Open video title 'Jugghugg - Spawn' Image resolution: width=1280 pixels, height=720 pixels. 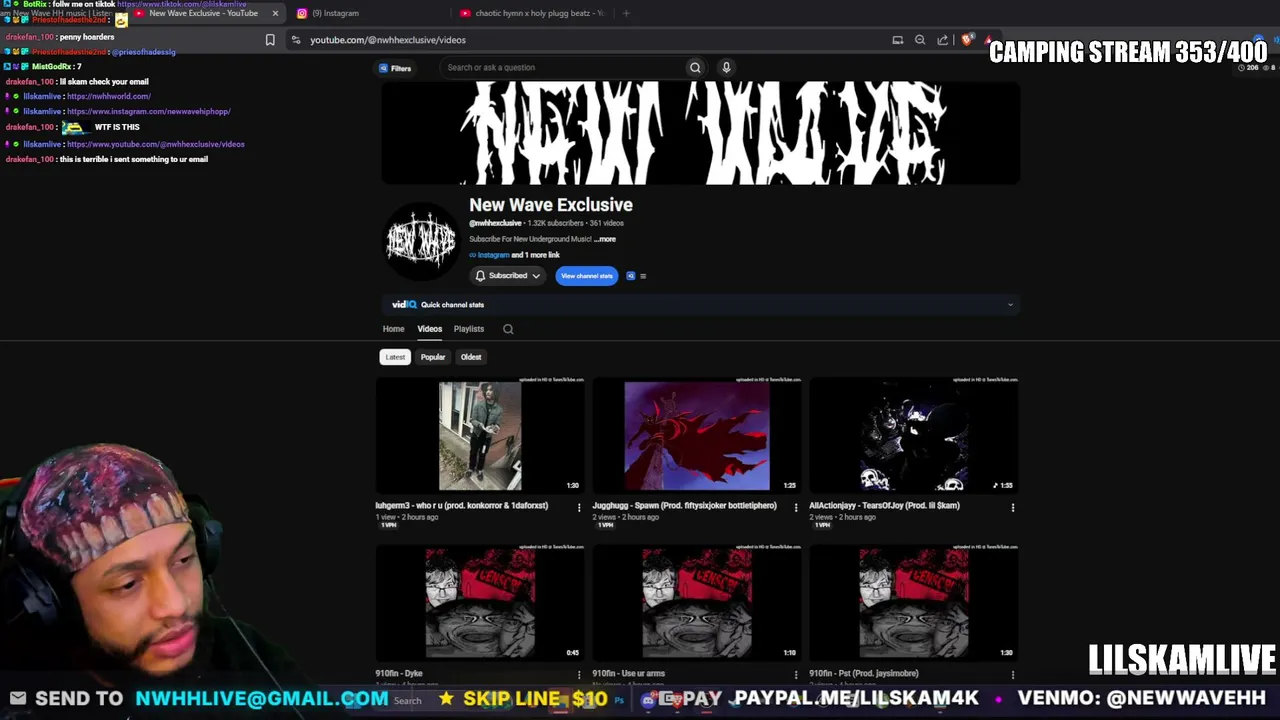click(685, 506)
